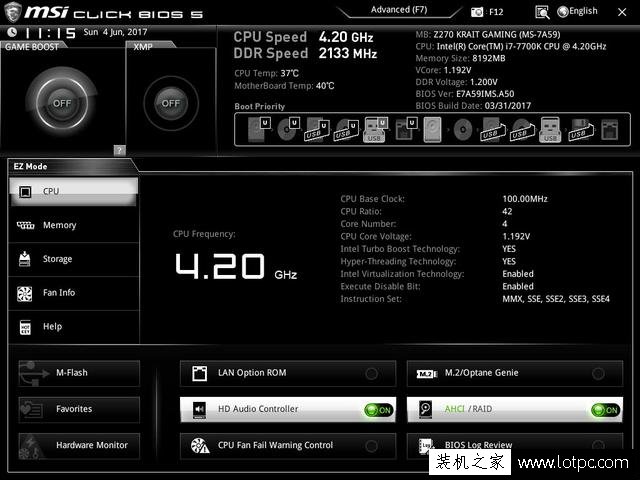Open BIOS Log Review
The width and height of the screenshot is (640, 480).
tap(515, 444)
